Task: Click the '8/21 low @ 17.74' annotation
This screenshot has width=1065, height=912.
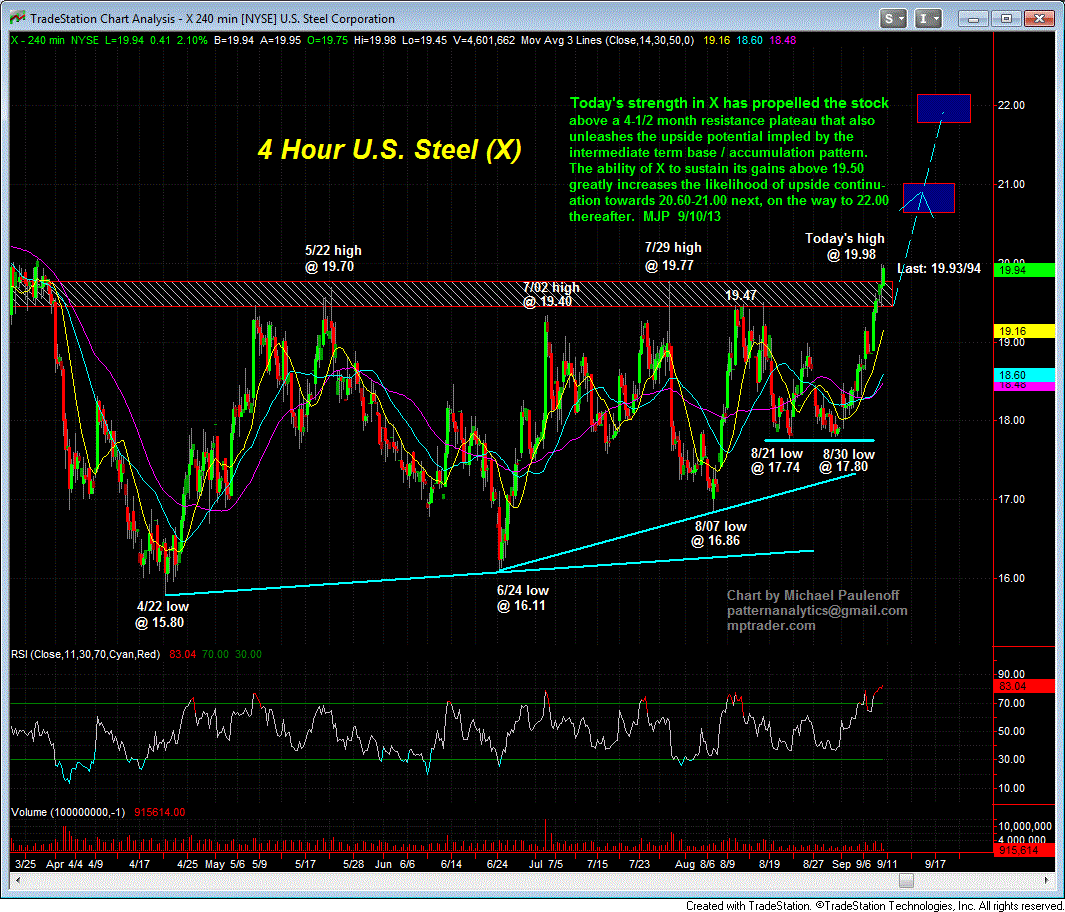Action: (776, 460)
